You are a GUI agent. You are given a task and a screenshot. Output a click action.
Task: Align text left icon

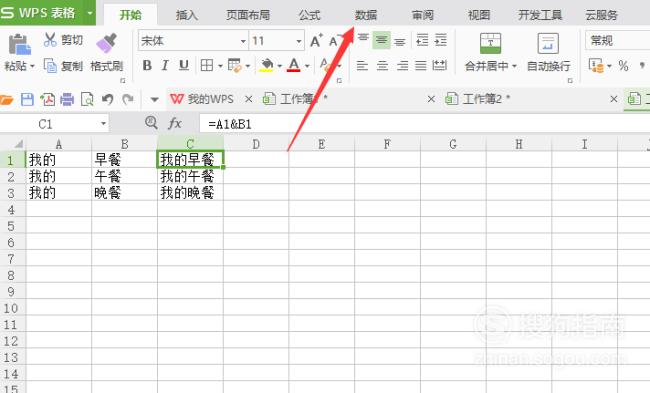coord(362,66)
